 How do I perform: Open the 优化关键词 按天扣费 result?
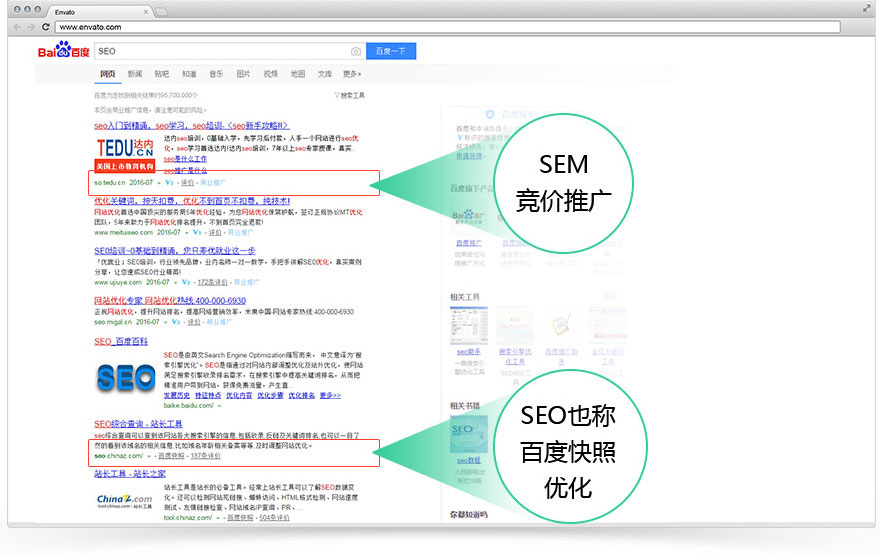(x=192, y=201)
